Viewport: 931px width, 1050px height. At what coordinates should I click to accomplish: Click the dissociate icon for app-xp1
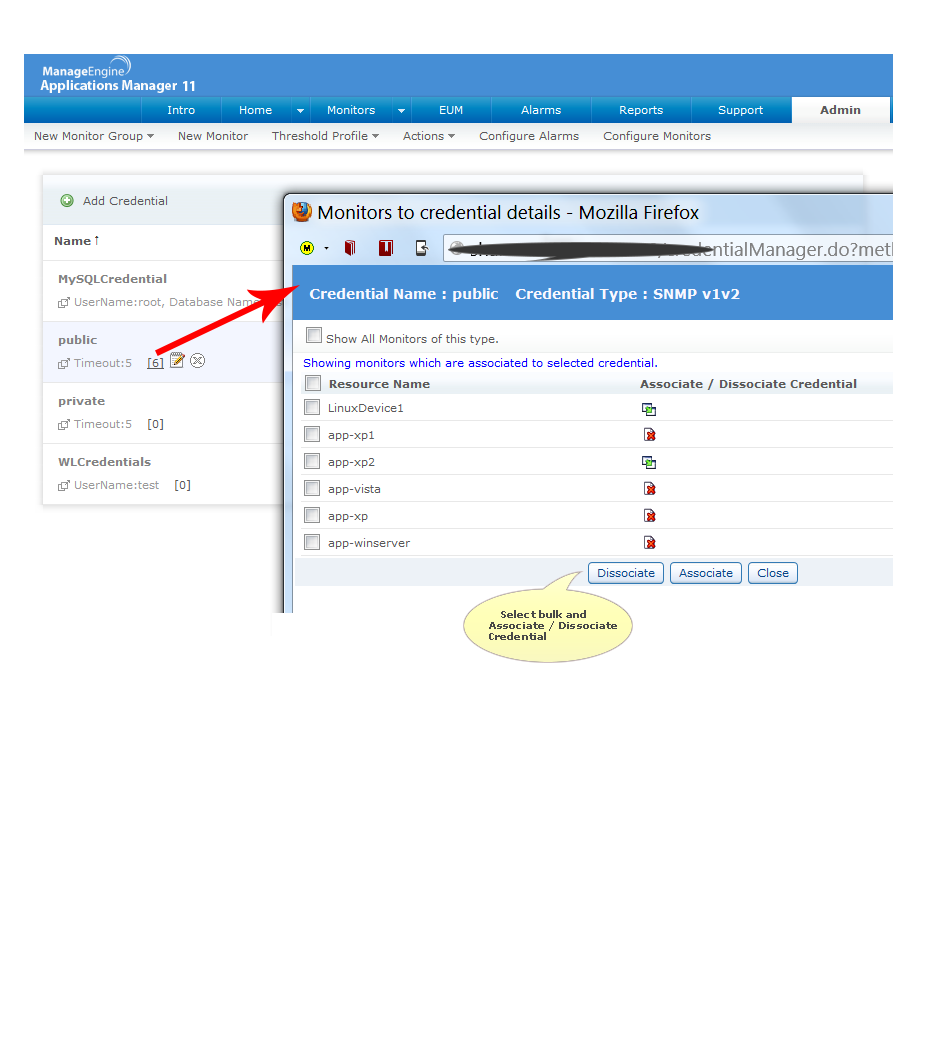649,435
